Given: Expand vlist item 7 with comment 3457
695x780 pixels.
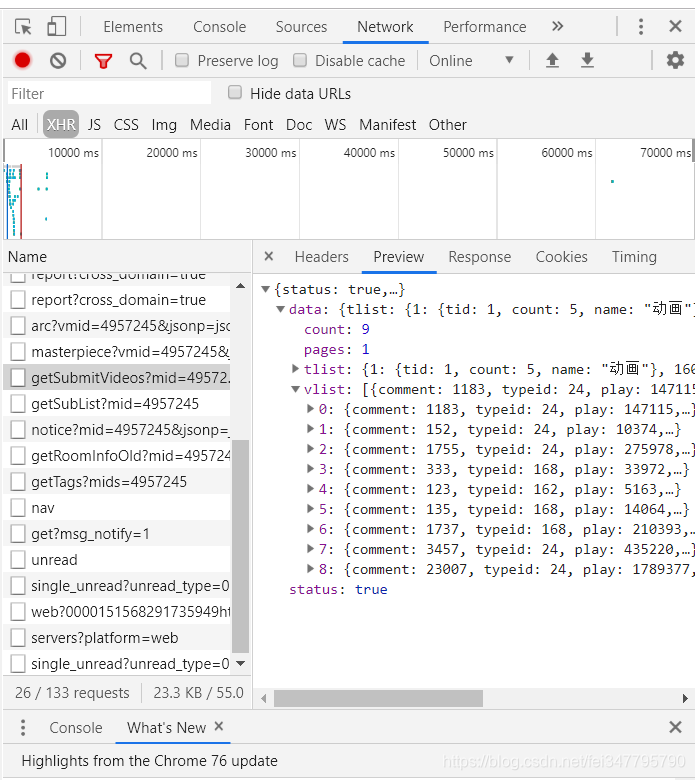Looking at the screenshot, I should [x=310, y=549].
